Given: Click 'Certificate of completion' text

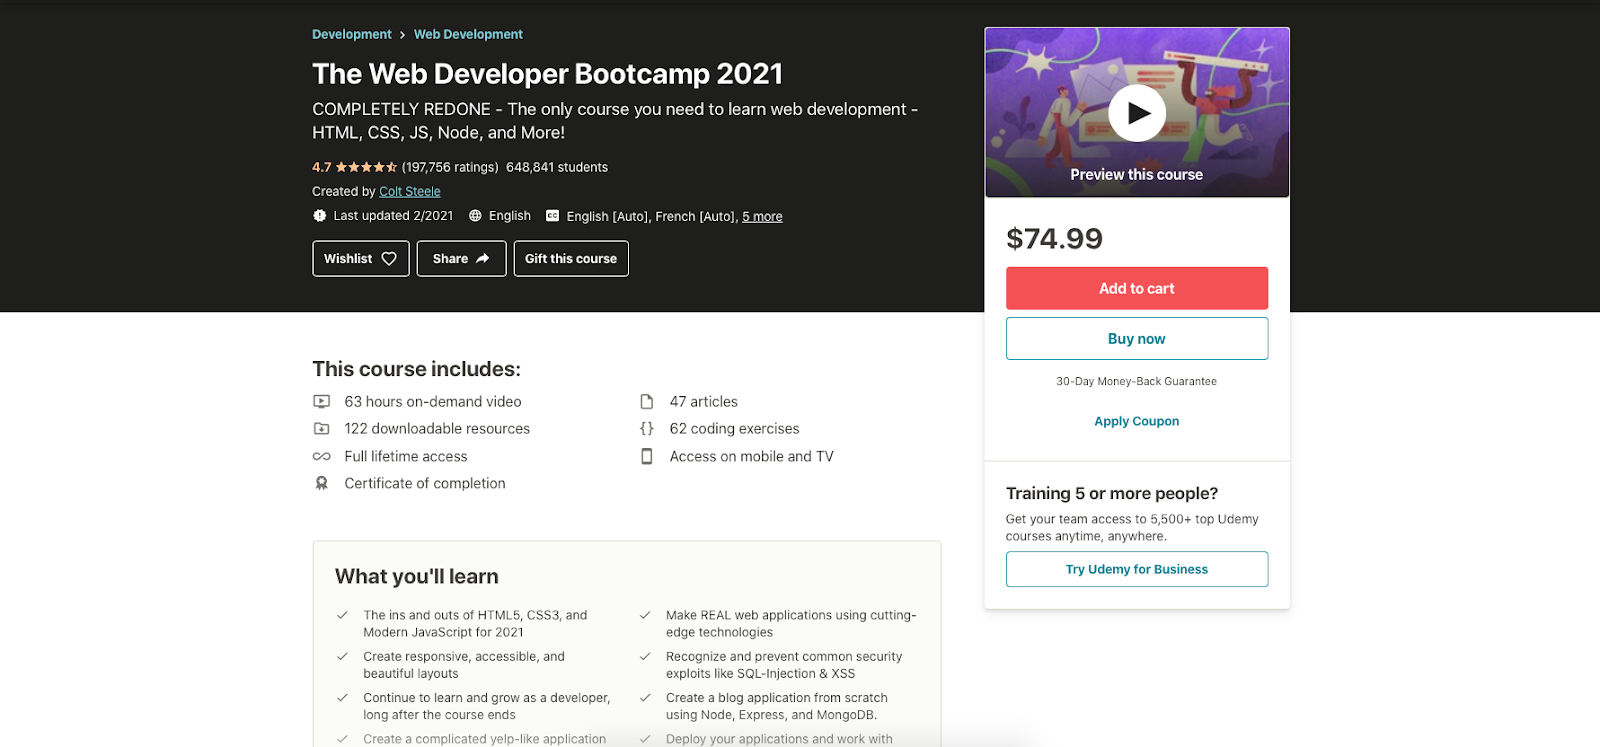Looking at the screenshot, I should point(425,483).
